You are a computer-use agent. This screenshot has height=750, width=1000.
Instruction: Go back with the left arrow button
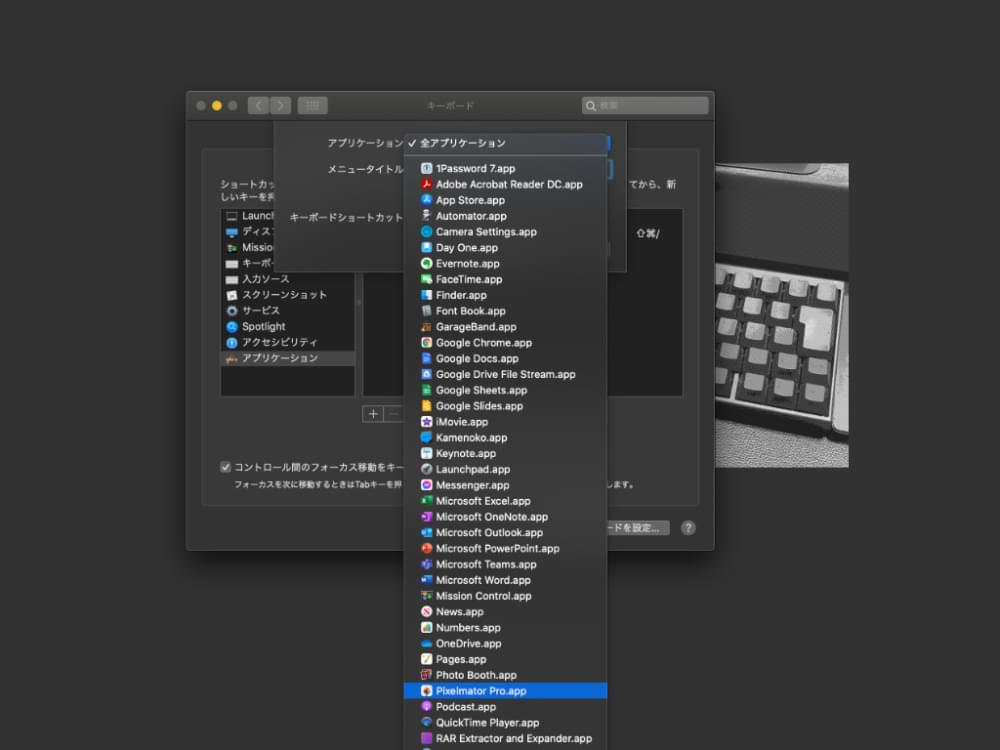click(258, 105)
